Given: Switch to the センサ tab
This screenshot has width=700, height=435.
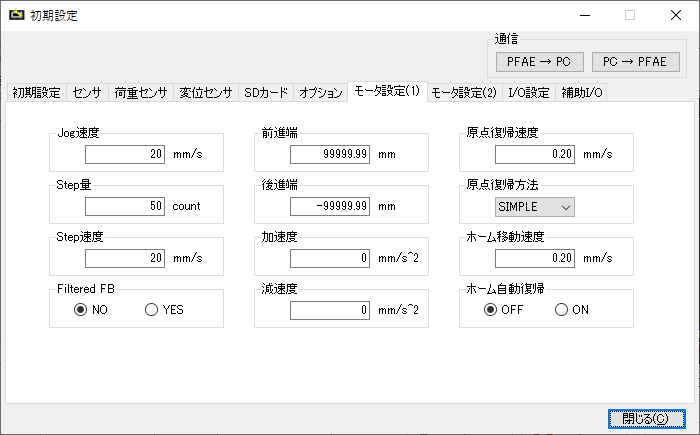Looking at the screenshot, I should pos(87,92).
